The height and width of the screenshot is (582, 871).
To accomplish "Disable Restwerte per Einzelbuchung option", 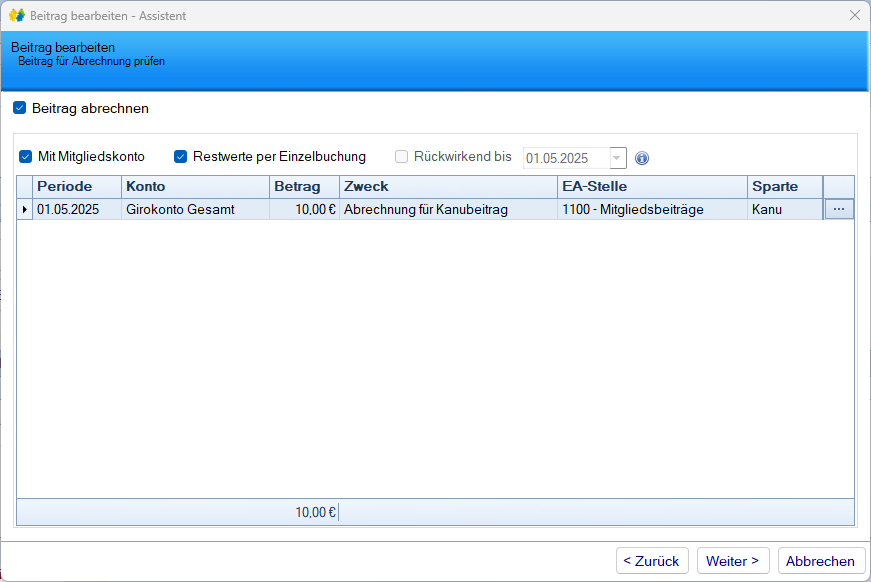I will click(x=181, y=157).
